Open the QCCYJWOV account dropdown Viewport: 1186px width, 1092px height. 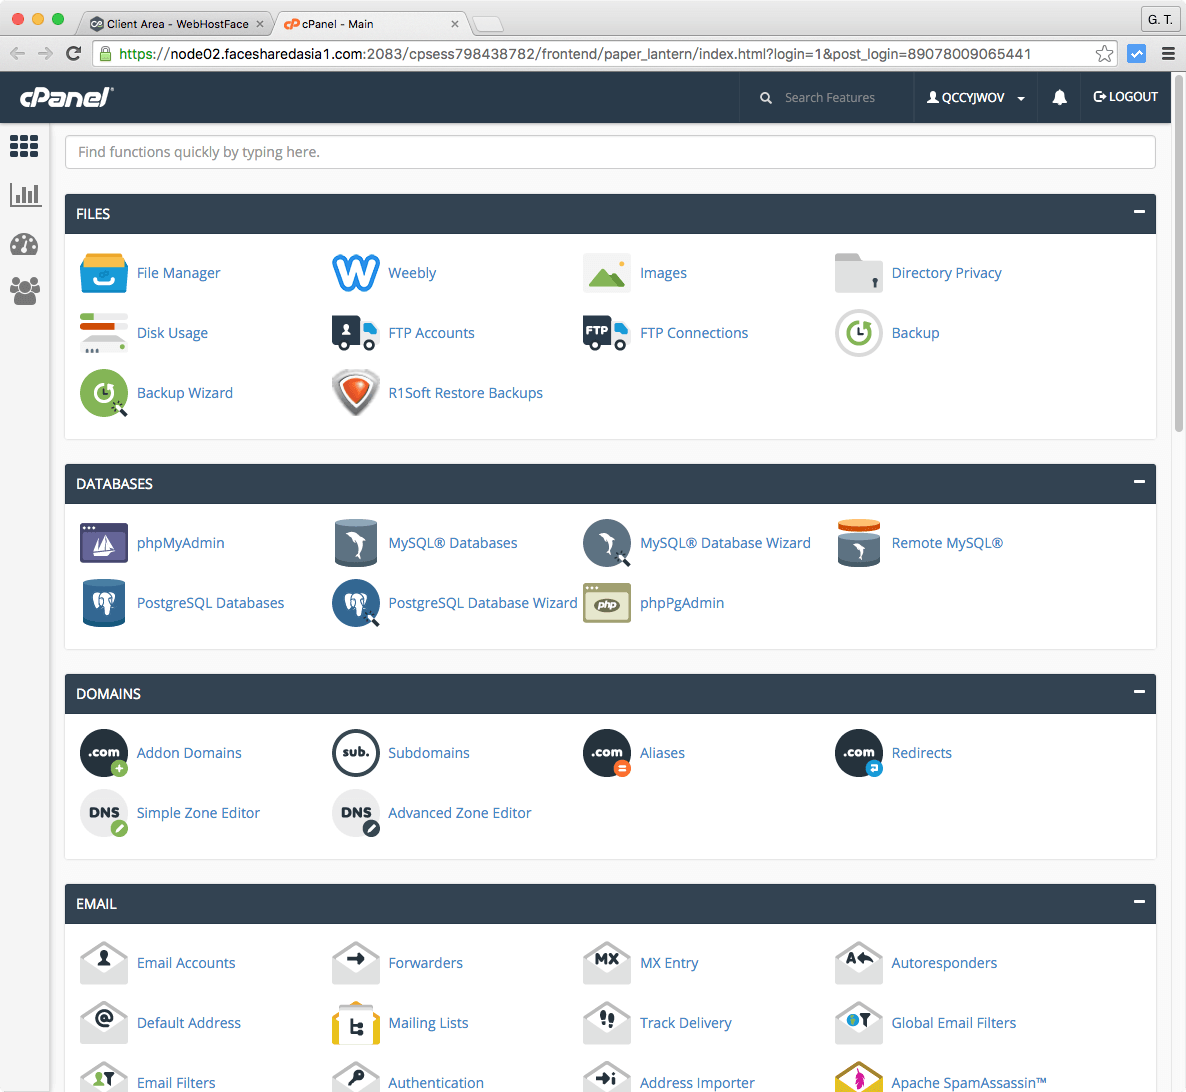click(975, 96)
